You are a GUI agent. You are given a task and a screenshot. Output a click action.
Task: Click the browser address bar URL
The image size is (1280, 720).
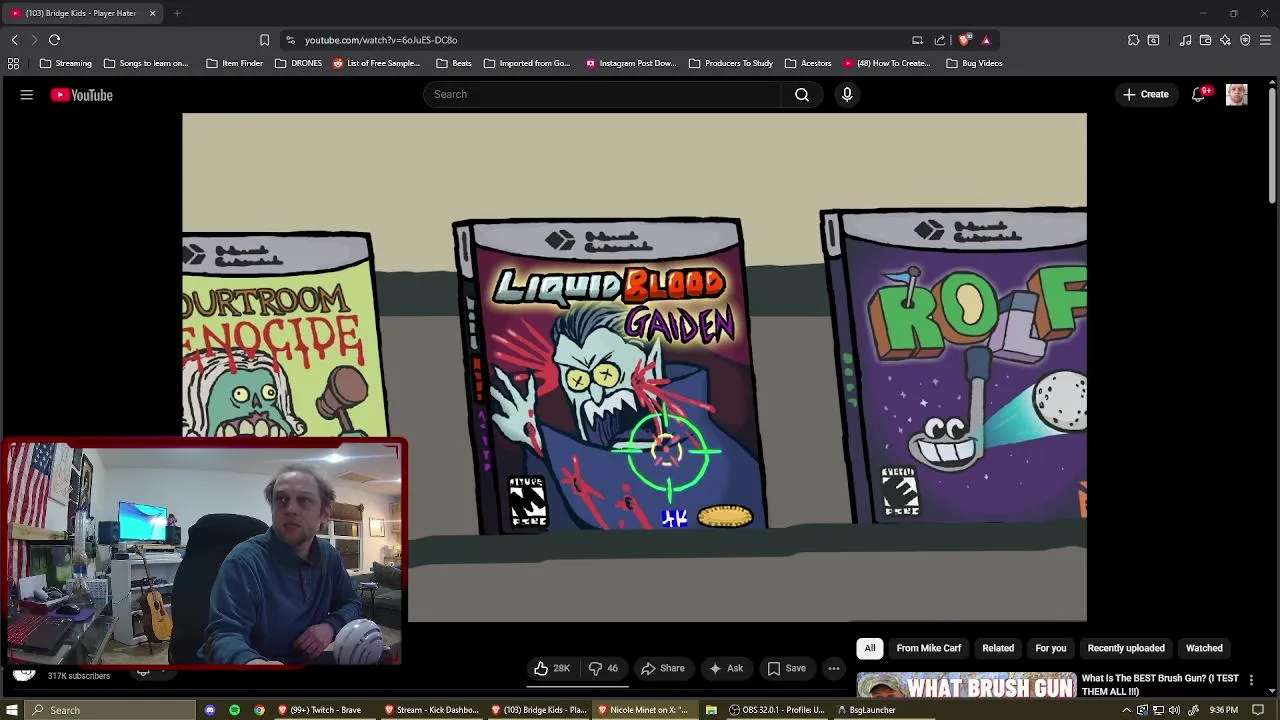[381, 40]
